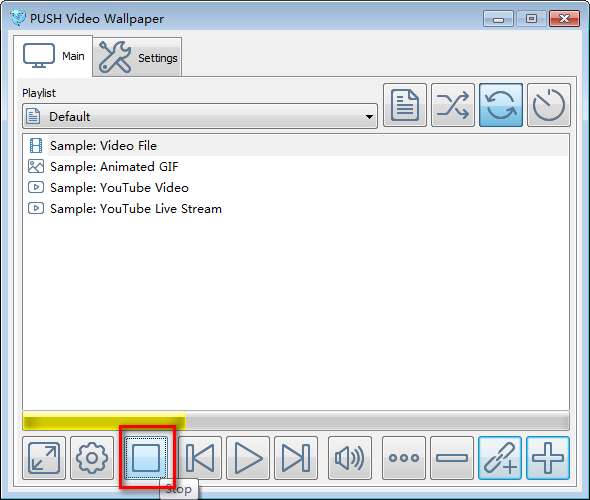Toggle the repeat loop button
The width and height of the screenshot is (590, 500).
click(501, 105)
